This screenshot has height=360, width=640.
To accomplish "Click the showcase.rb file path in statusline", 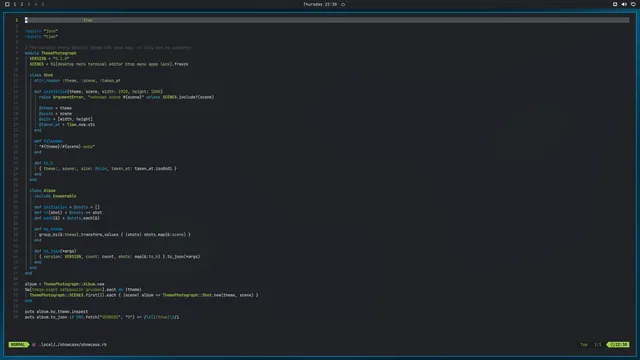I will pos(73,344).
